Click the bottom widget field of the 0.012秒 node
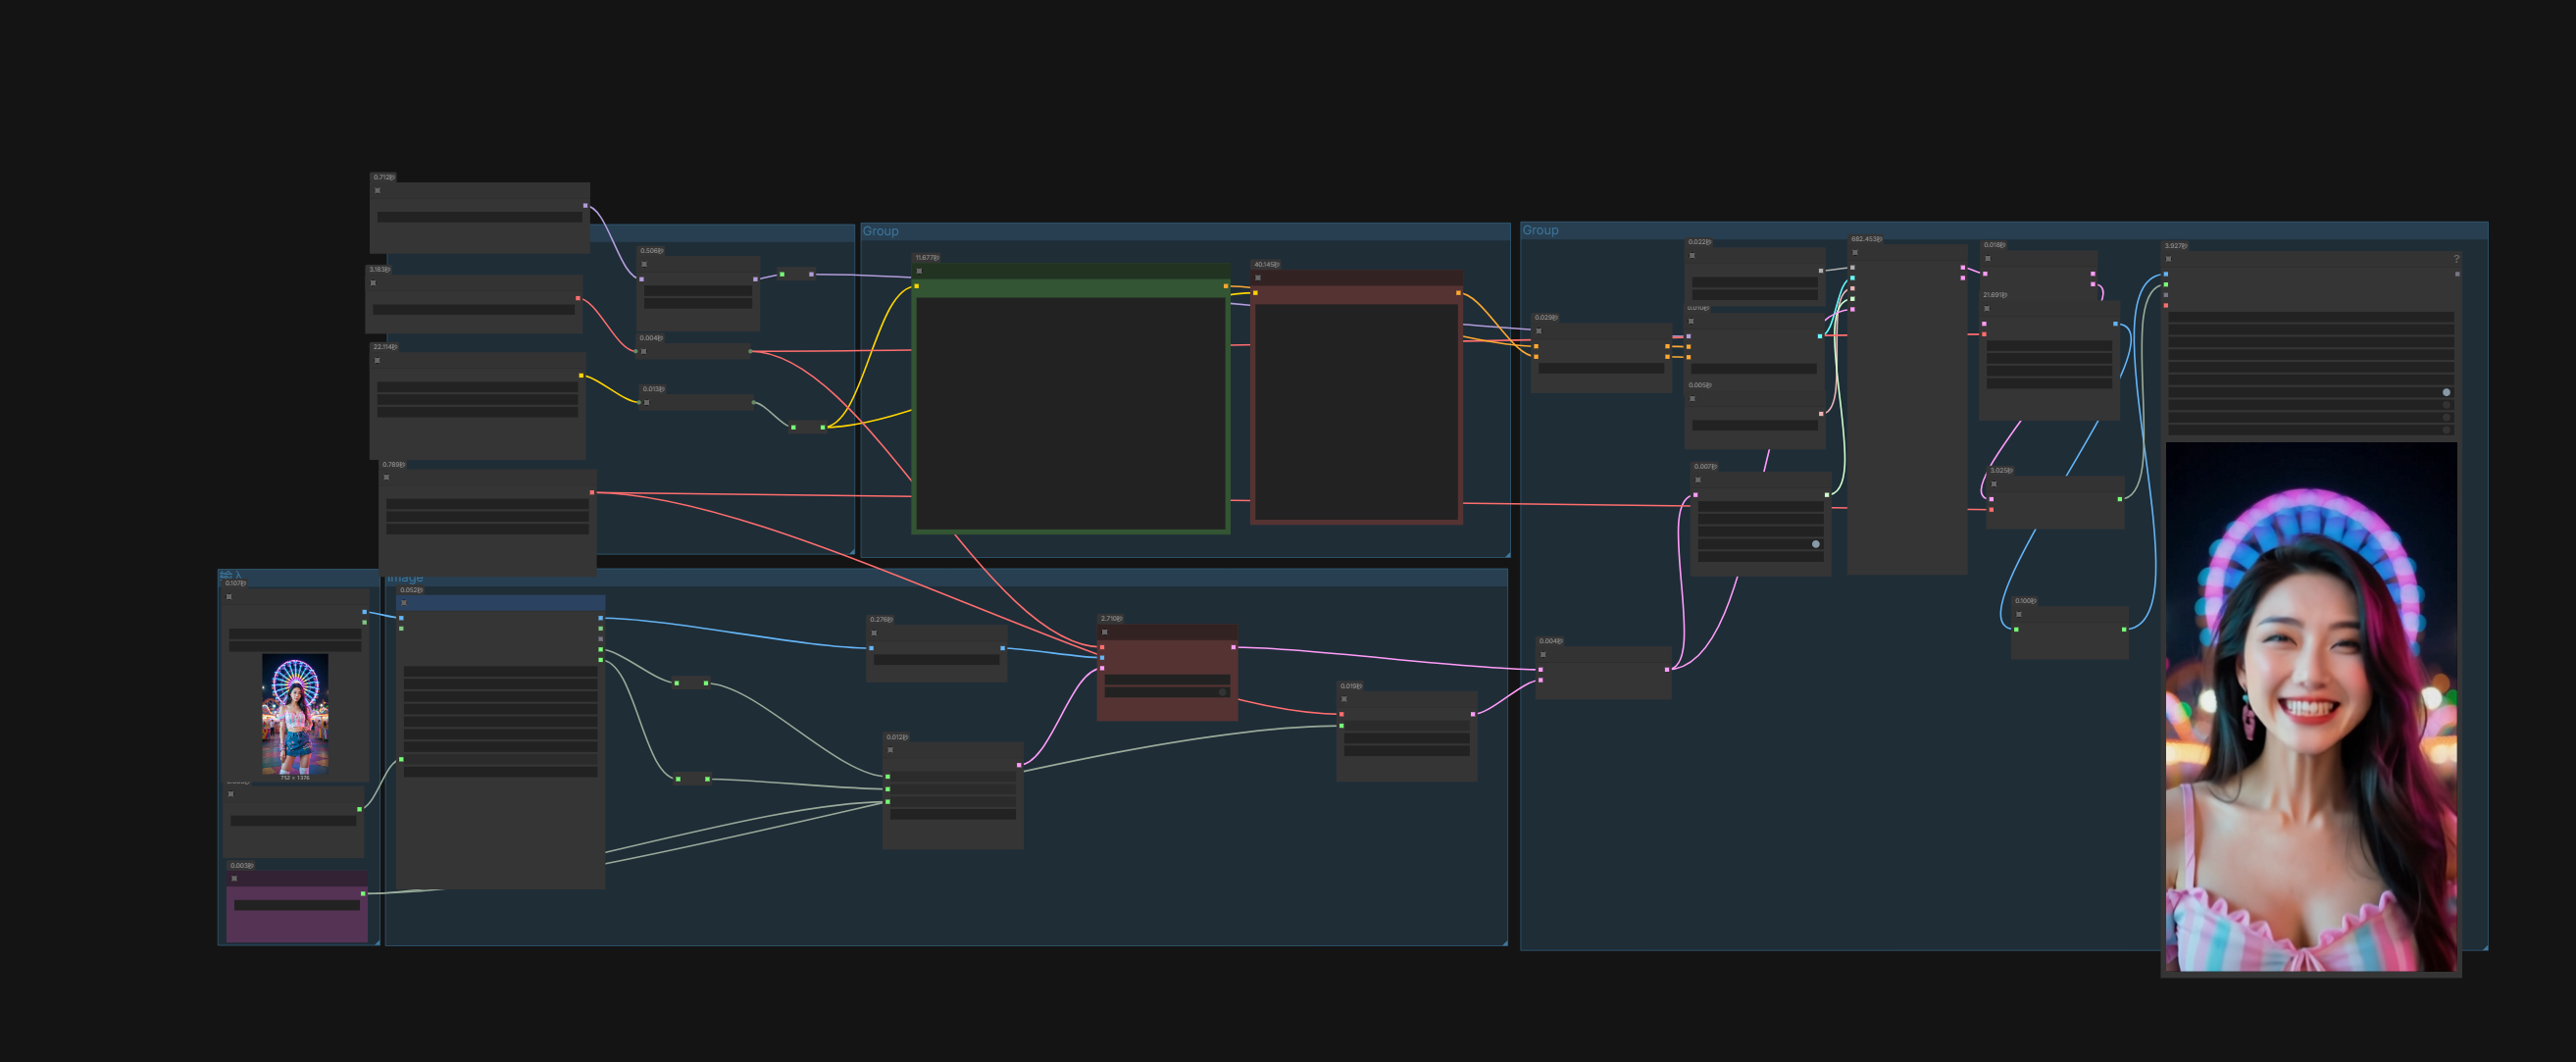The width and height of the screenshot is (2576, 1062). click(952, 814)
